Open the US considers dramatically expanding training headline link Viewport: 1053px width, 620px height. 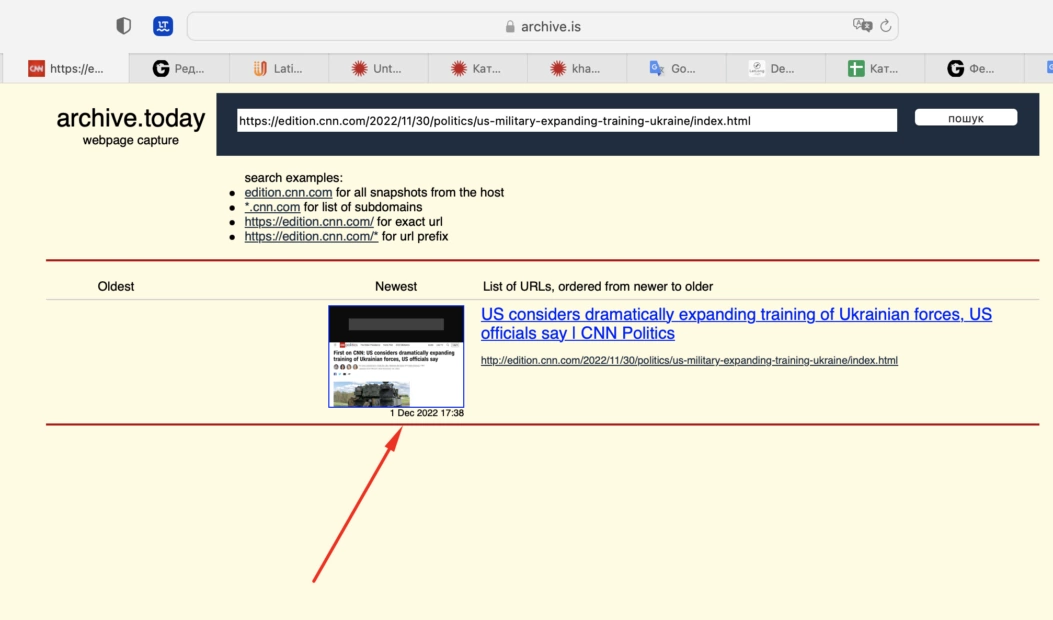click(736, 324)
